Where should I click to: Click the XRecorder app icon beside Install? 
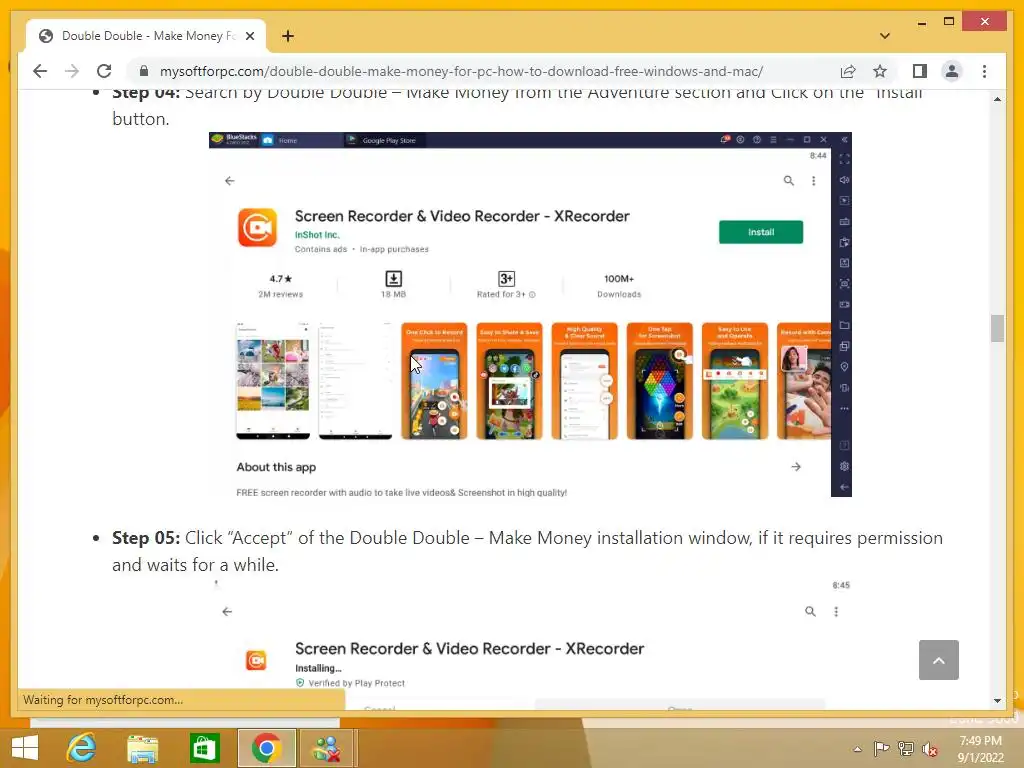(257, 227)
